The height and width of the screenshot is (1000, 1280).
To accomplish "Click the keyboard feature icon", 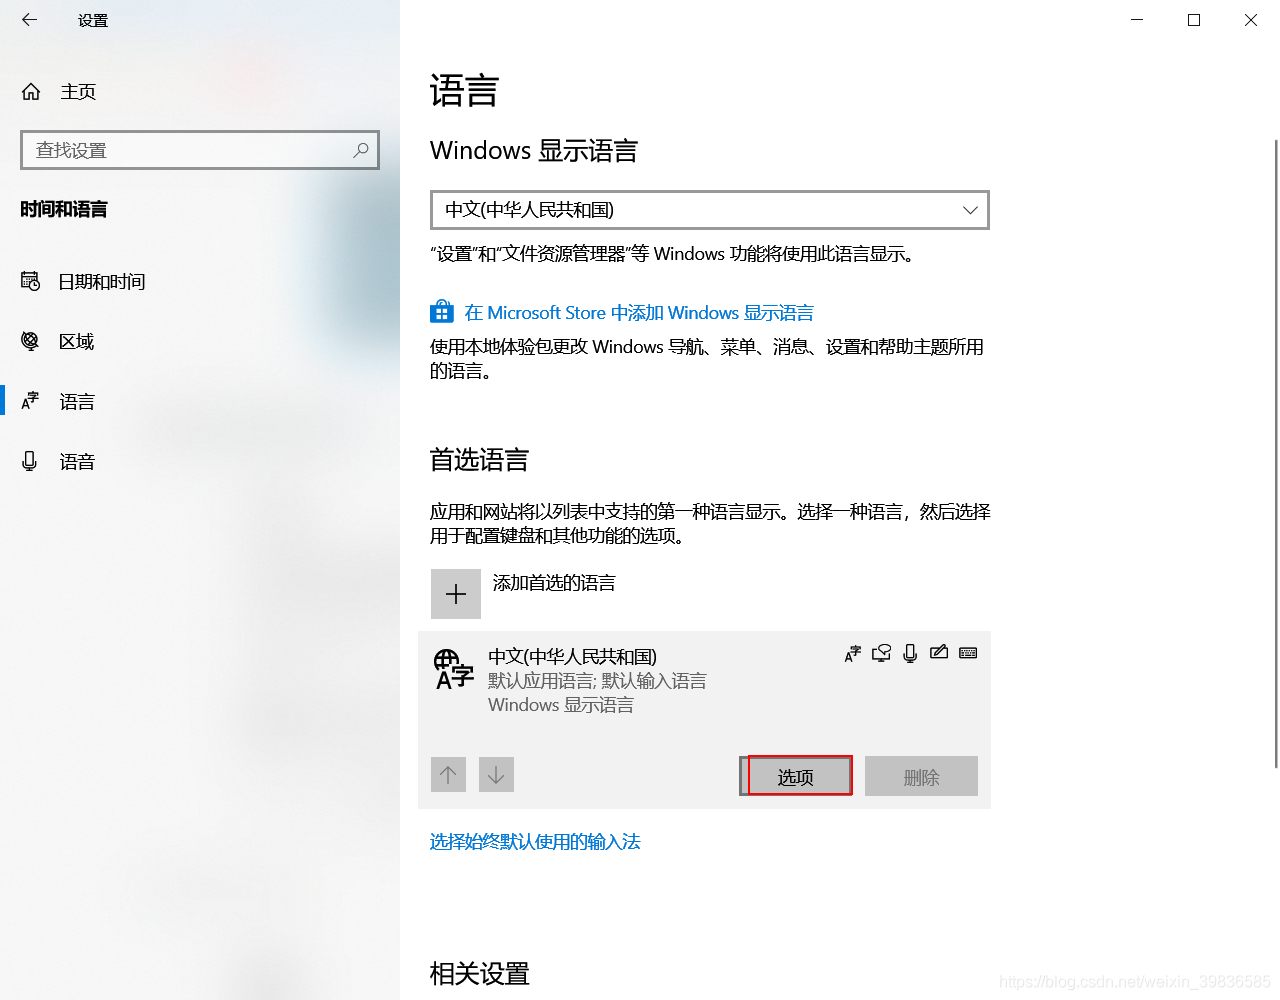I will [968, 653].
